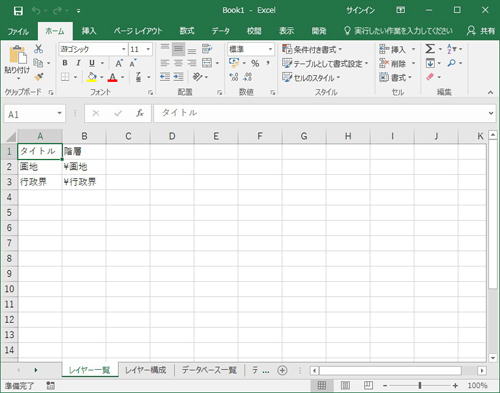Click the Redo arrow icon
The height and width of the screenshot is (393, 500).
point(57,11)
